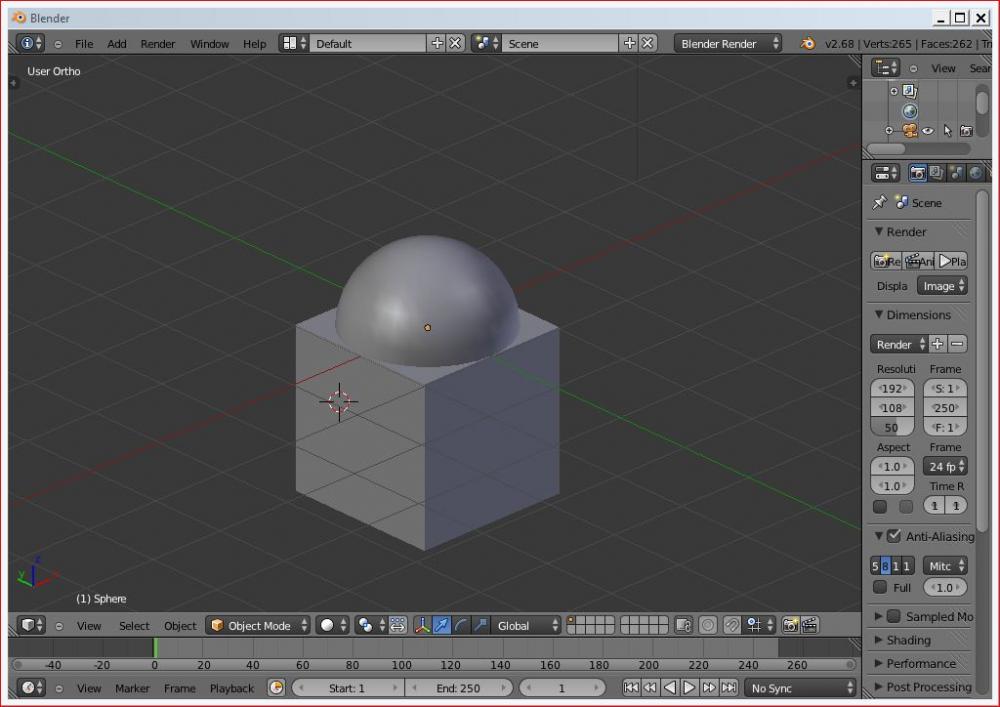The height and width of the screenshot is (707, 1000).
Task: Disable the Anti-Aliasing checkbox
Action: 894,537
